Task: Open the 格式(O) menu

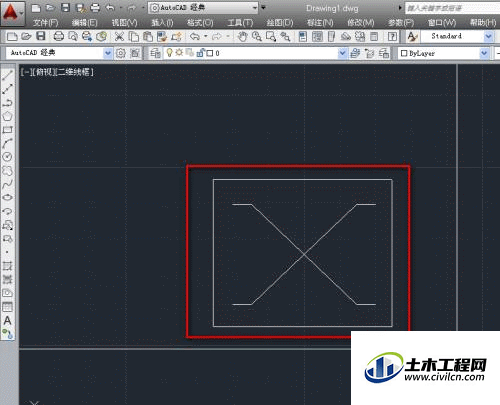Action: 200,23
